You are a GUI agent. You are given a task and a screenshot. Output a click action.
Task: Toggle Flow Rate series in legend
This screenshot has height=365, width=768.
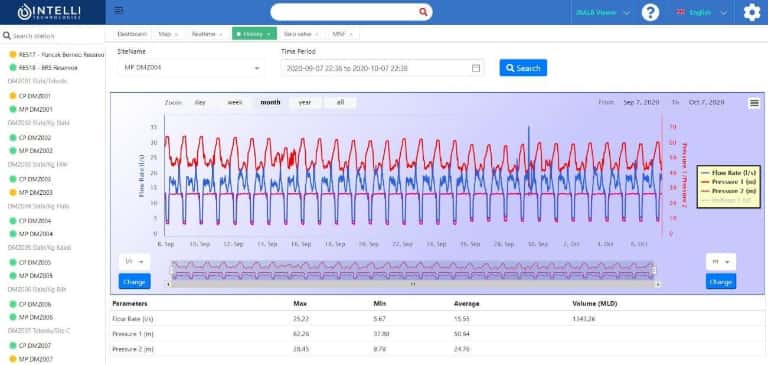pyautogui.click(x=729, y=173)
